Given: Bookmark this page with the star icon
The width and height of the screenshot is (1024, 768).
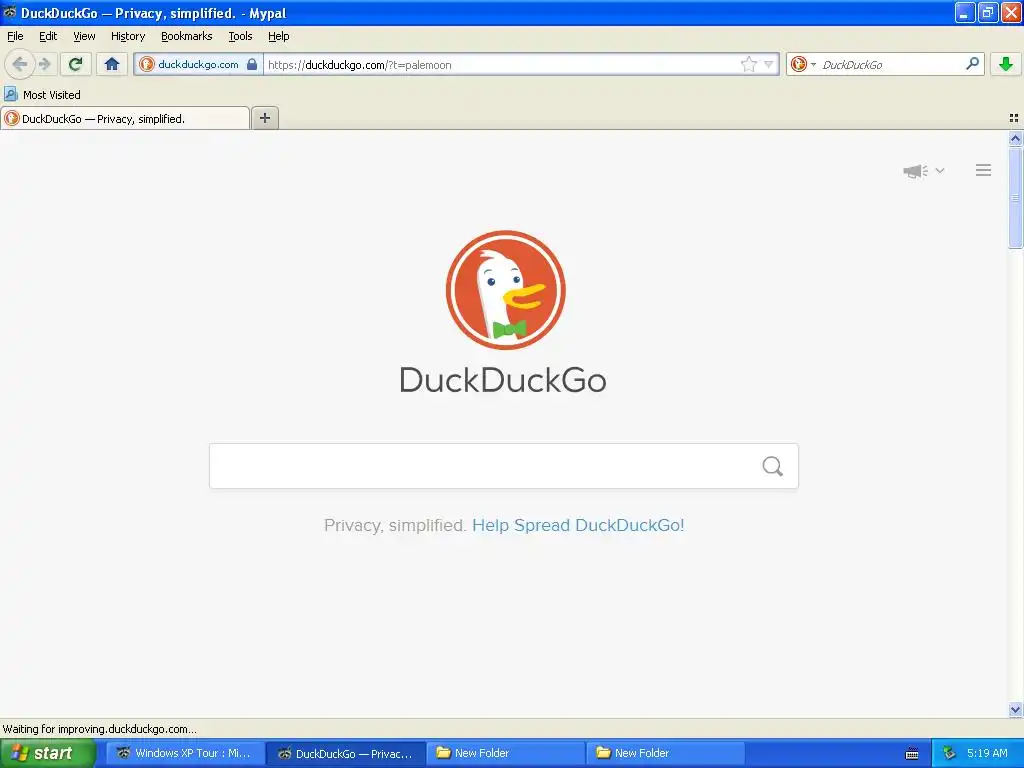Looking at the screenshot, I should click(x=748, y=64).
